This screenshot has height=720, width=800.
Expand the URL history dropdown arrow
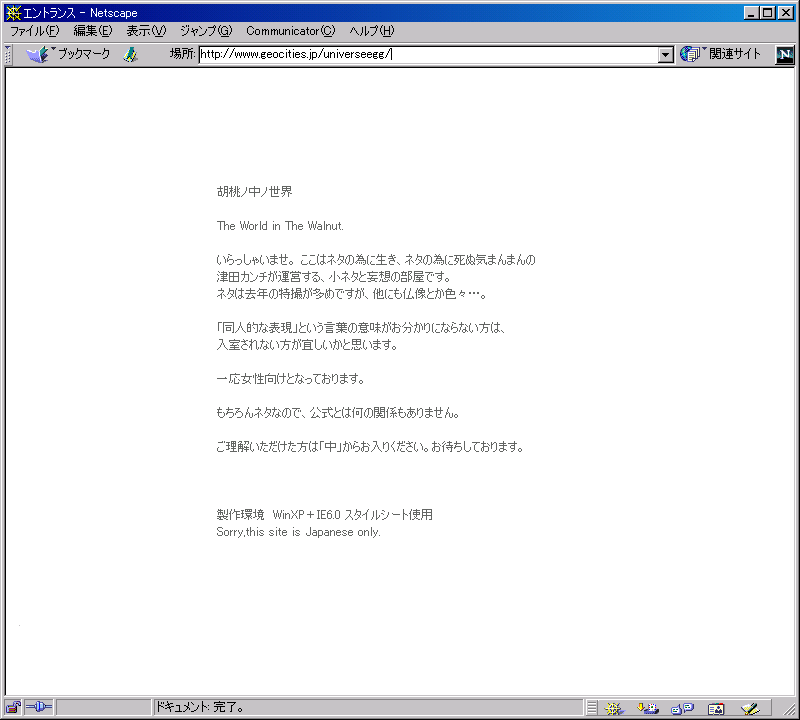click(665, 55)
